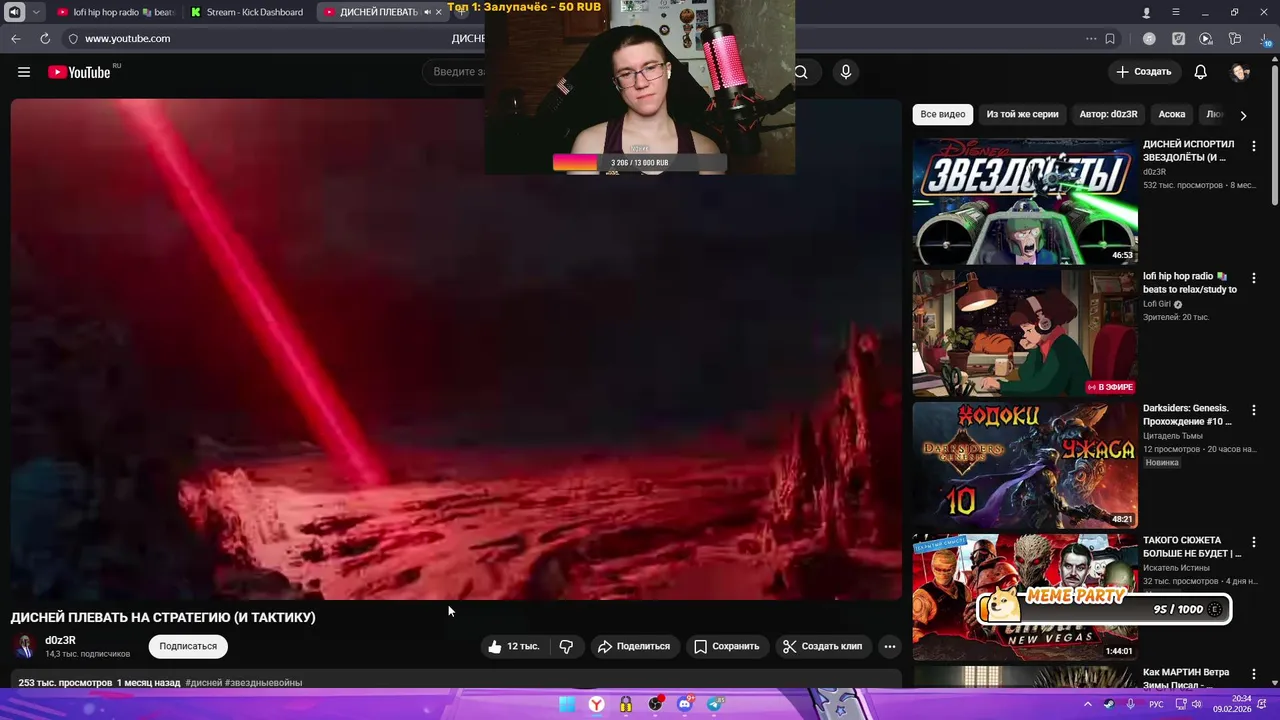Image resolution: width=1280 pixels, height=720 pixels.
Task: Open the browser main menu lines icon
Action: pyautogui.click(x=1176, y=12)
